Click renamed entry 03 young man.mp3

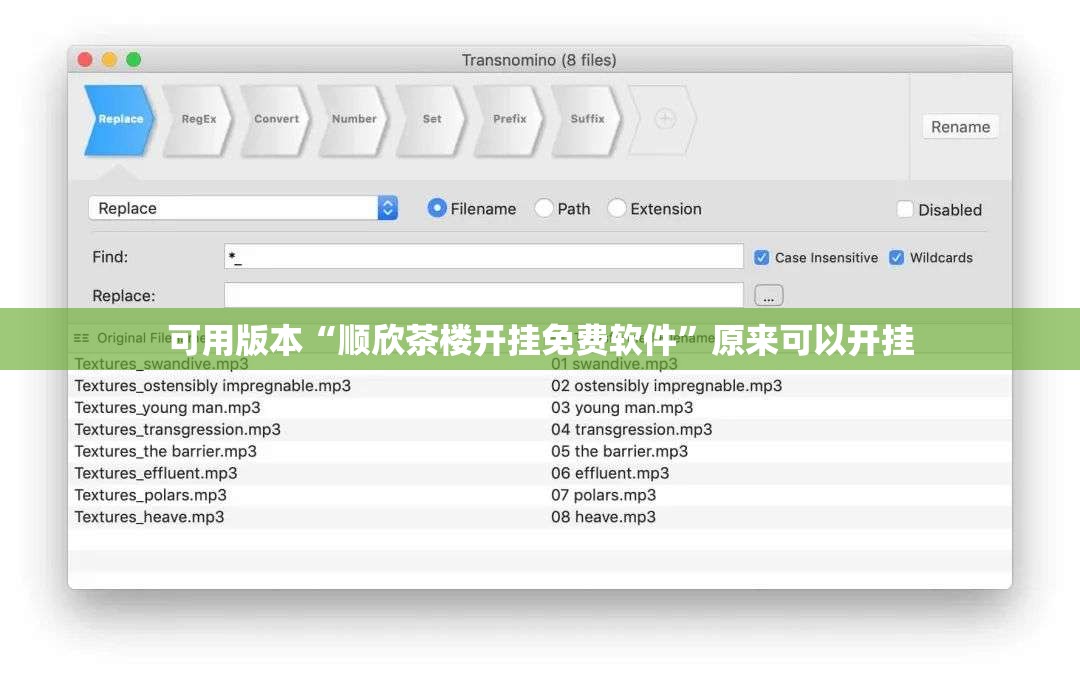[x=622, y=408]
